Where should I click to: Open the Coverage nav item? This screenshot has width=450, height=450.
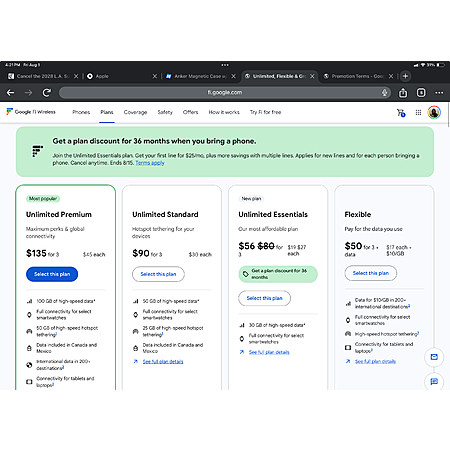tap(135, 112)
